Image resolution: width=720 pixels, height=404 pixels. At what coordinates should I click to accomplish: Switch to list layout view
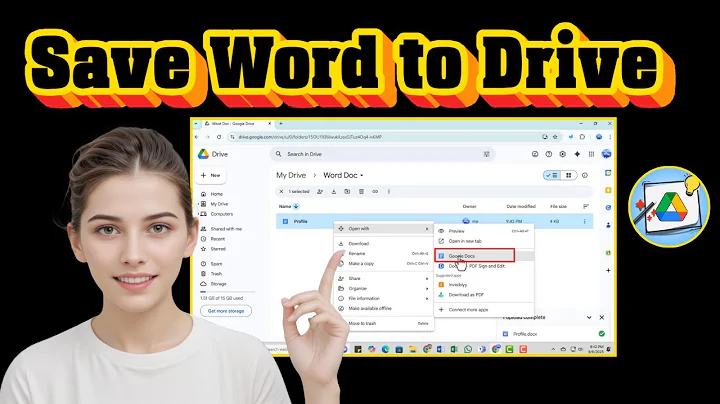coord(552,175)
